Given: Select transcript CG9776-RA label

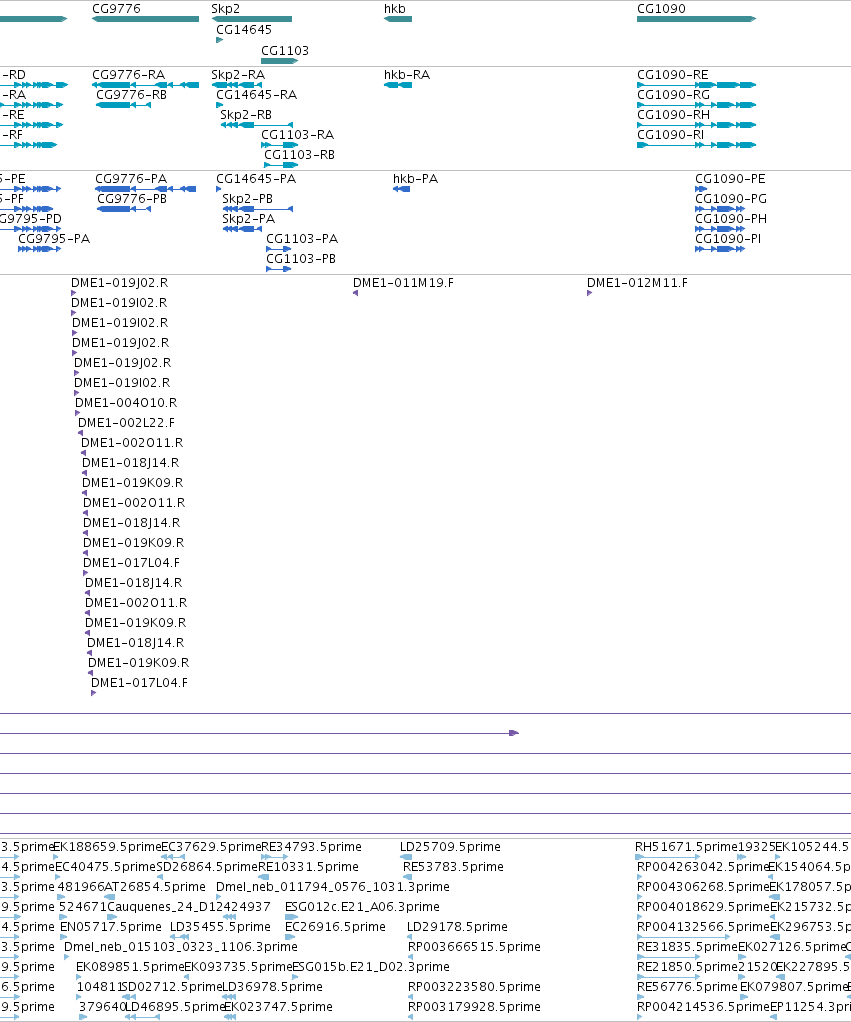Looking at the screenshot, I should pos(128,74).
